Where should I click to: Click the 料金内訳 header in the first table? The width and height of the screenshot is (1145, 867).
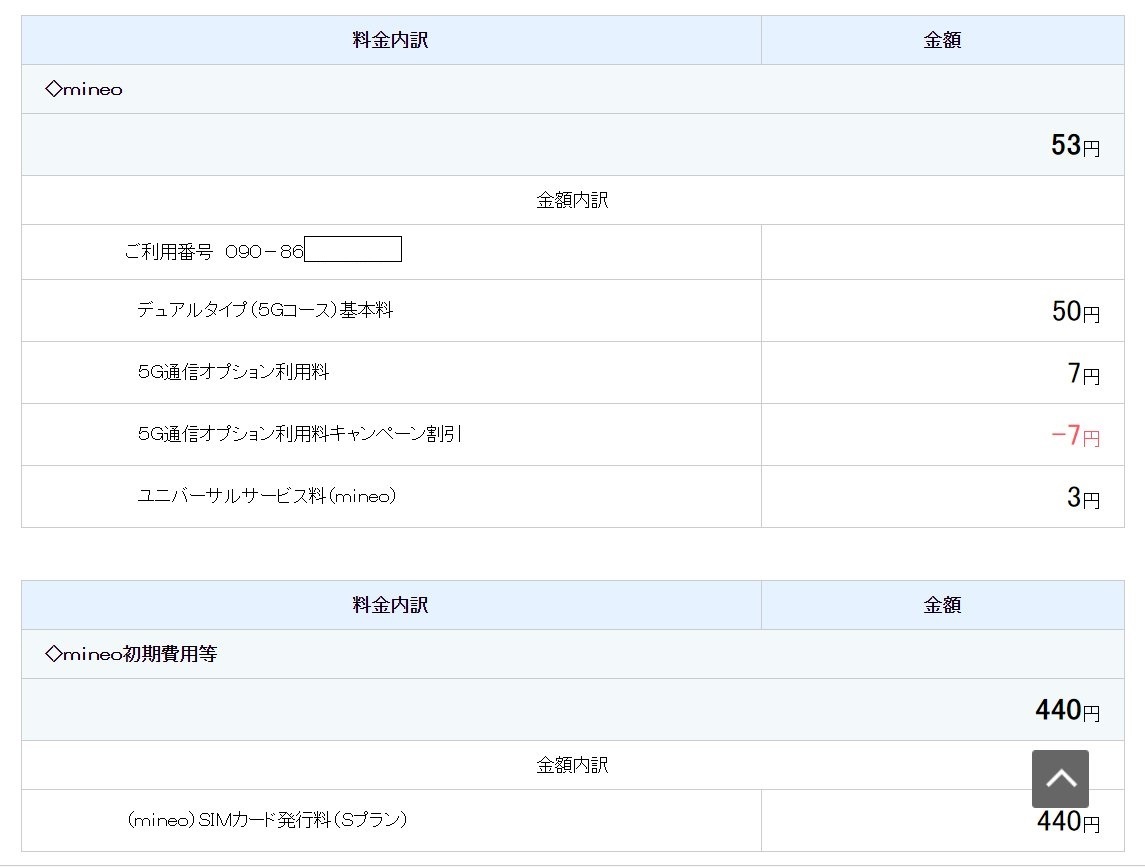click(x=391, y=41)
